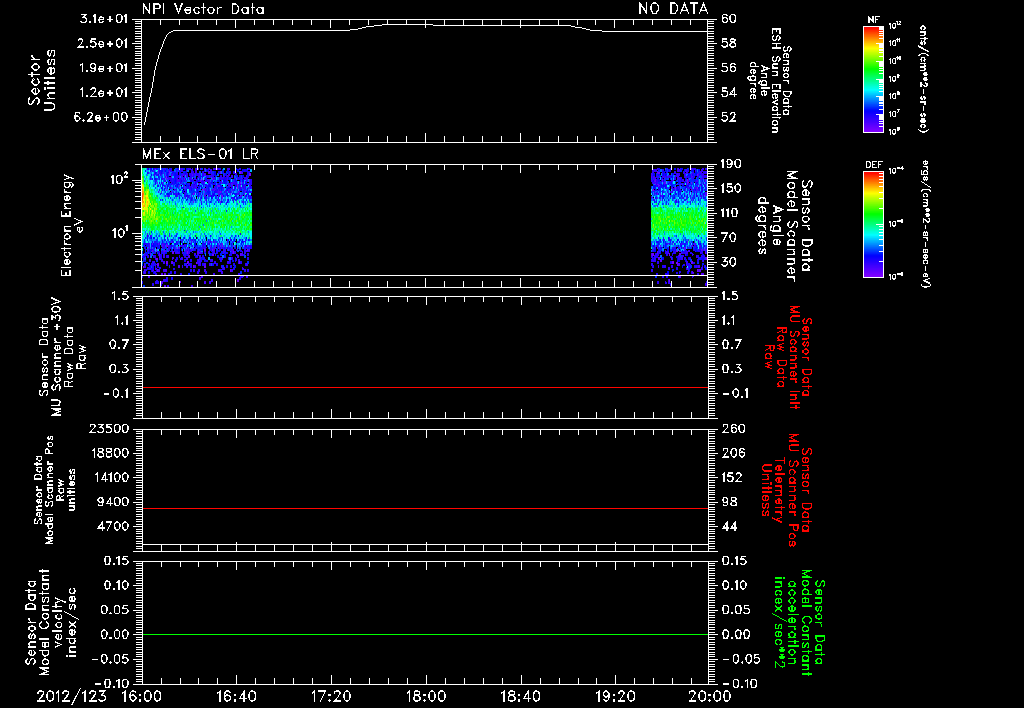Viewport: 1024px width, 708px height.
Task: Click the 16:00 time tick label
Action: click(142, 696)
